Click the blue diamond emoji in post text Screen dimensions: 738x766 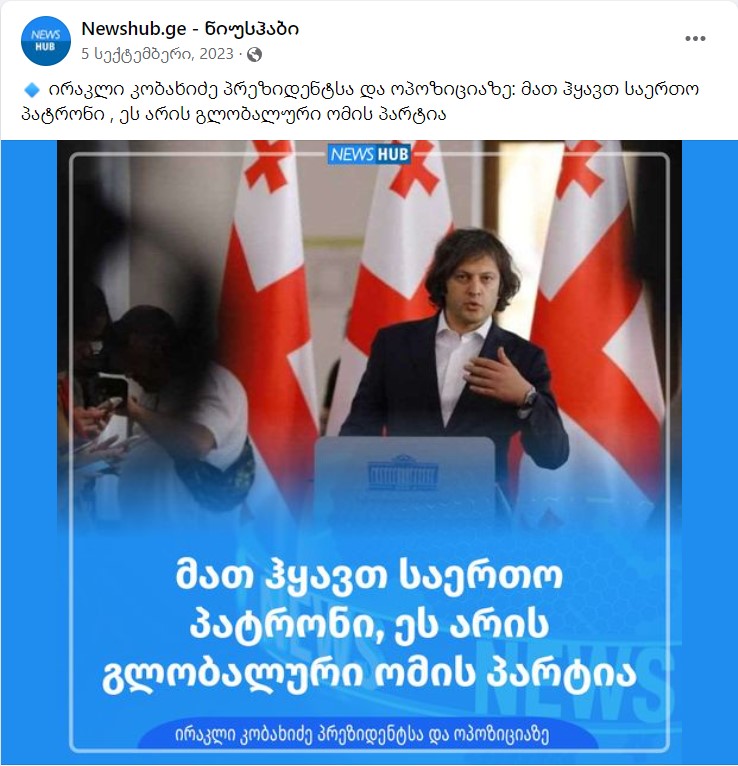tap(32, 90)
